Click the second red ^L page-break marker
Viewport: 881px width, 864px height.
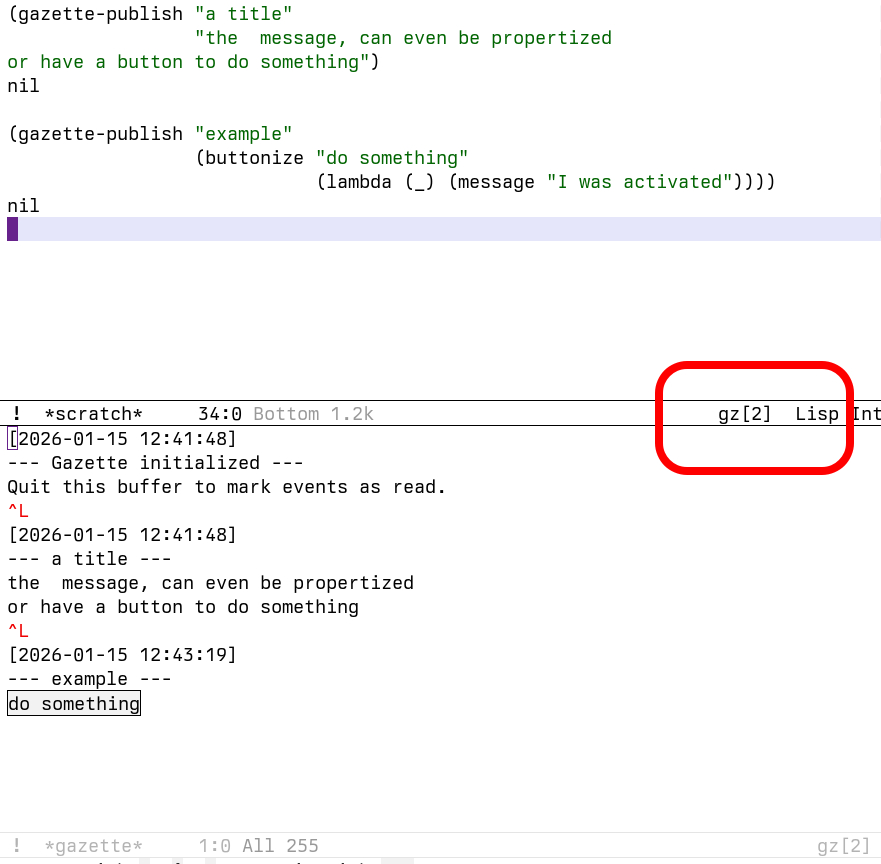click(17, 630)
